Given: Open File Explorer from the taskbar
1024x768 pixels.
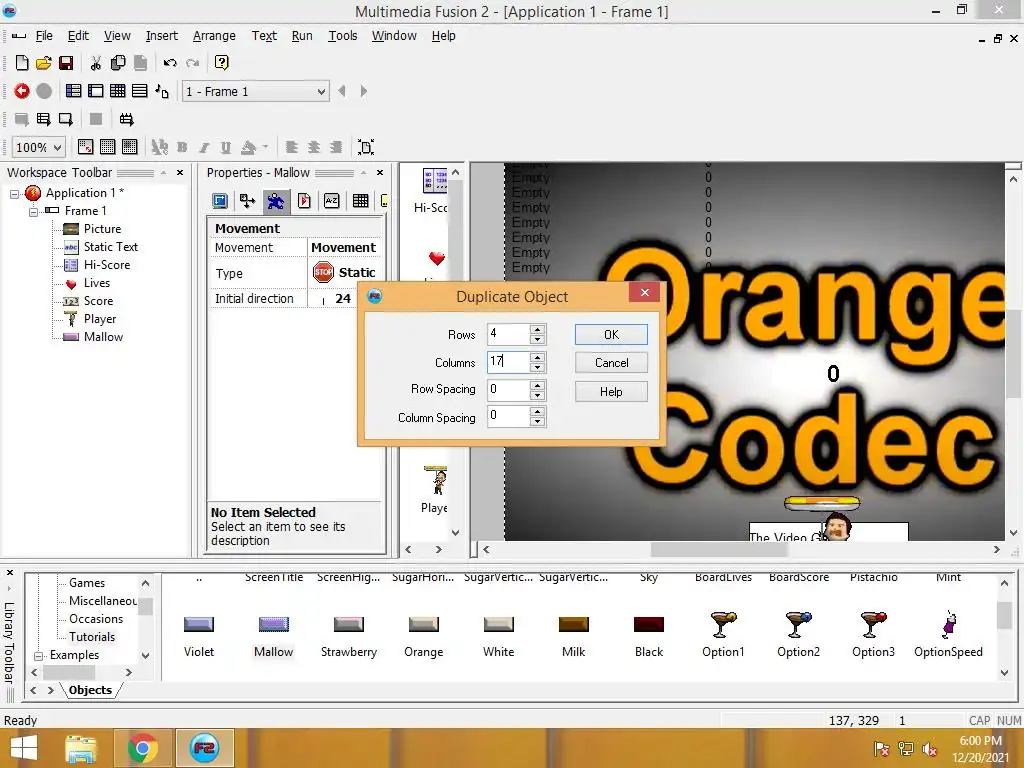Looking at the screenshot, I should click(x=80, y=748).
